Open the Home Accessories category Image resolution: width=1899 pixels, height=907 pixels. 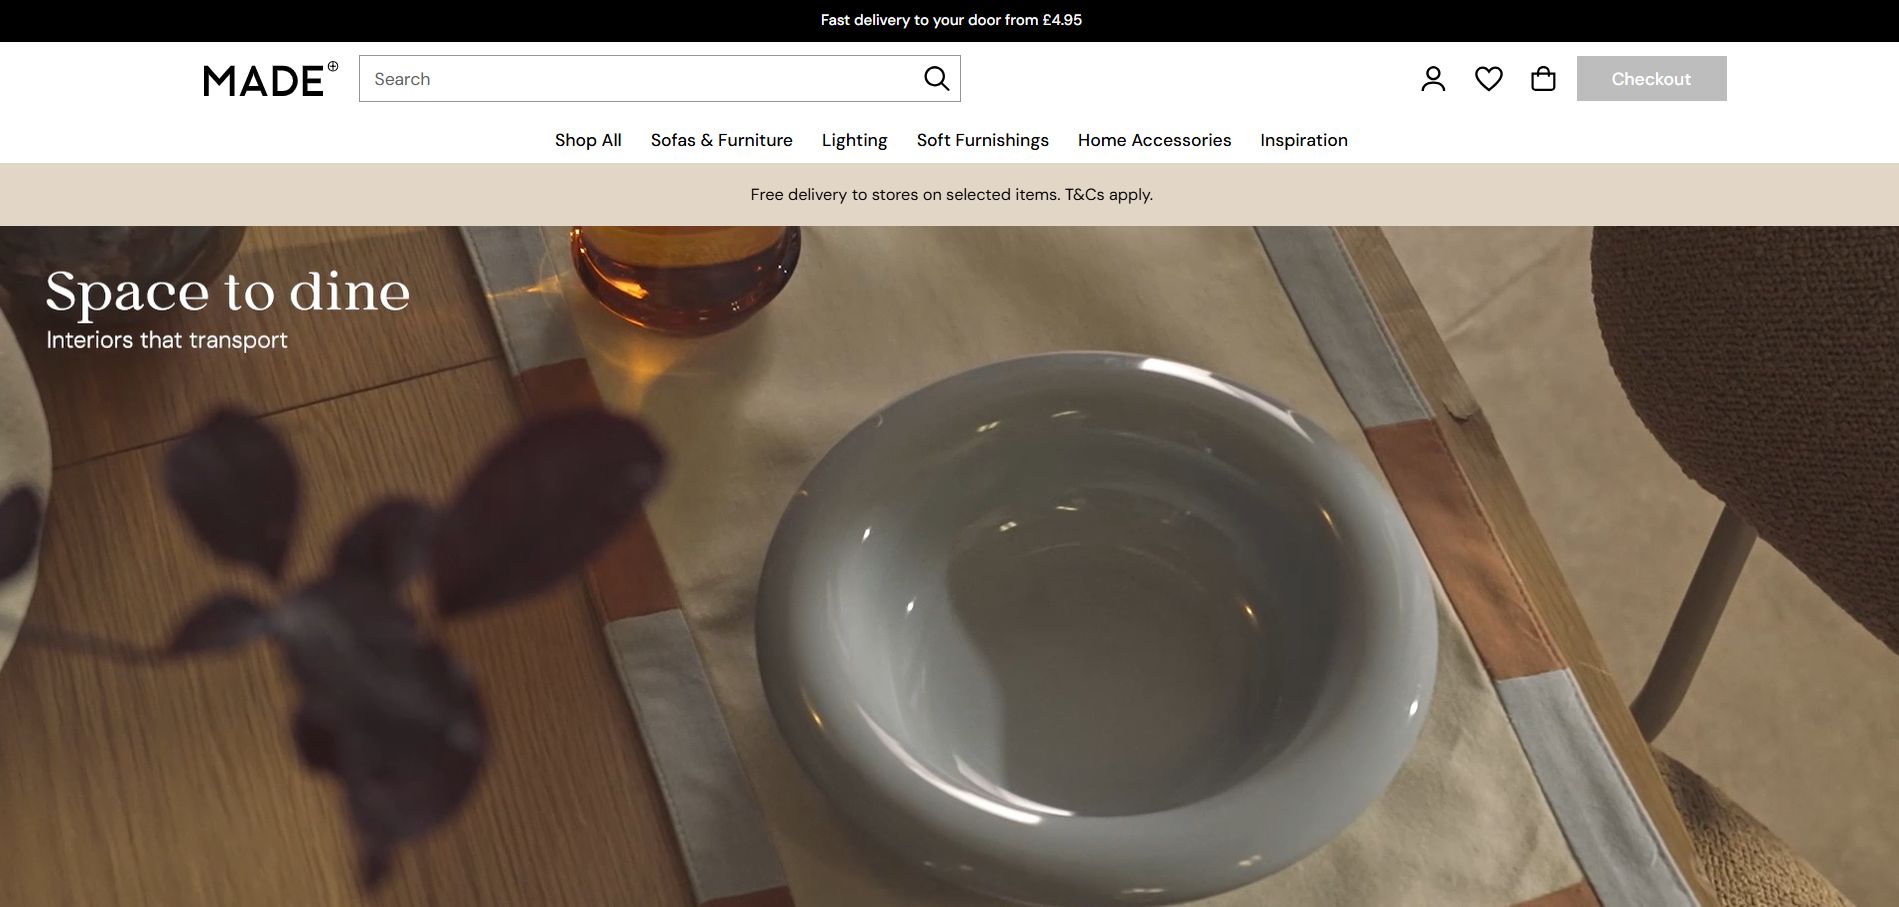(x=1154, y=140)
